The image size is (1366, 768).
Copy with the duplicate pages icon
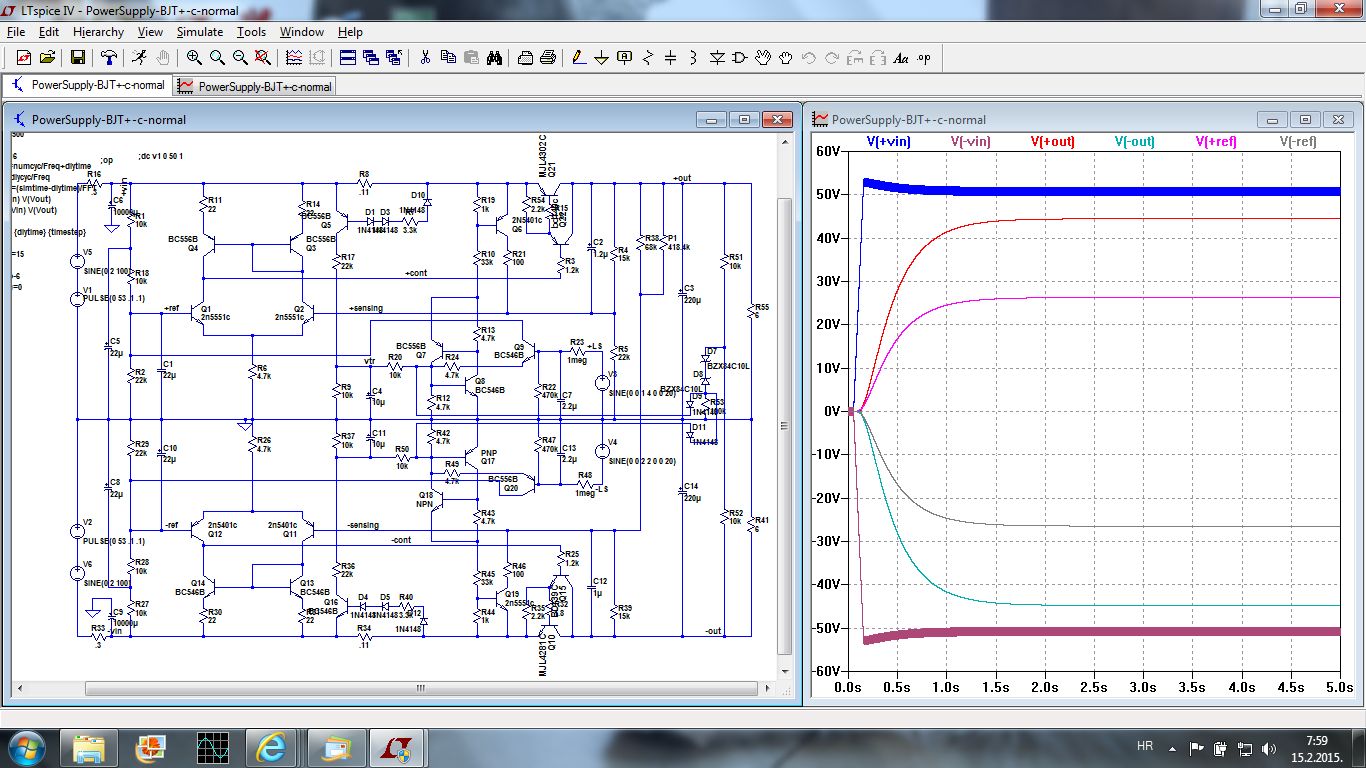click(x=448, y=58)
